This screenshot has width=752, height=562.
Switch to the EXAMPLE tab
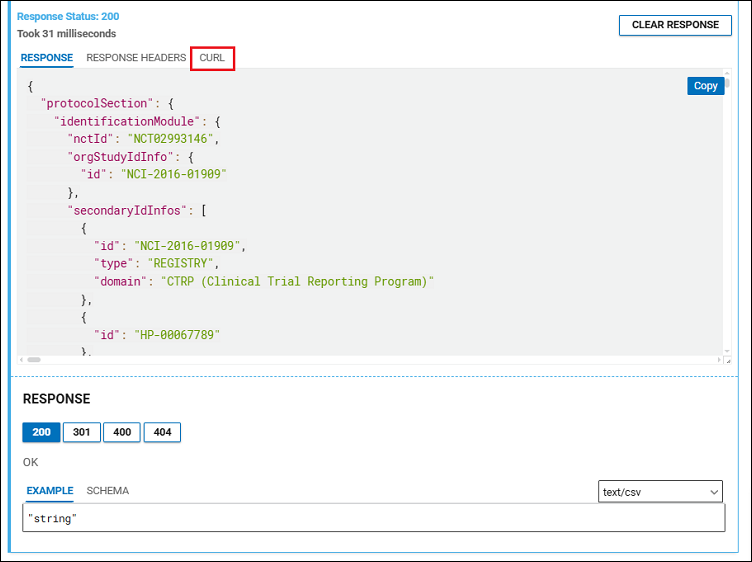click(49, 491)
